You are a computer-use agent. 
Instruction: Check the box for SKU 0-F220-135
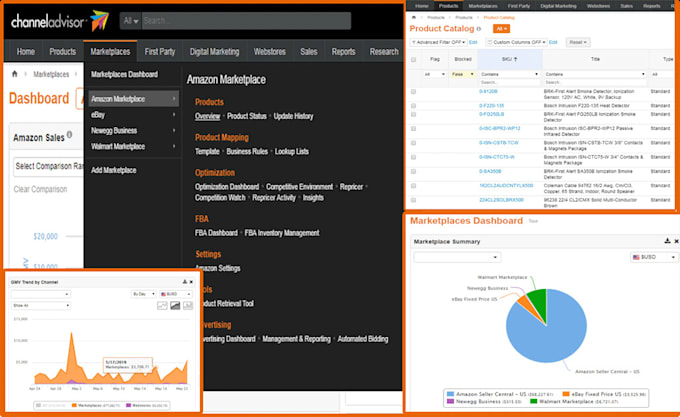pyautogui.click(x=413, y=106)
